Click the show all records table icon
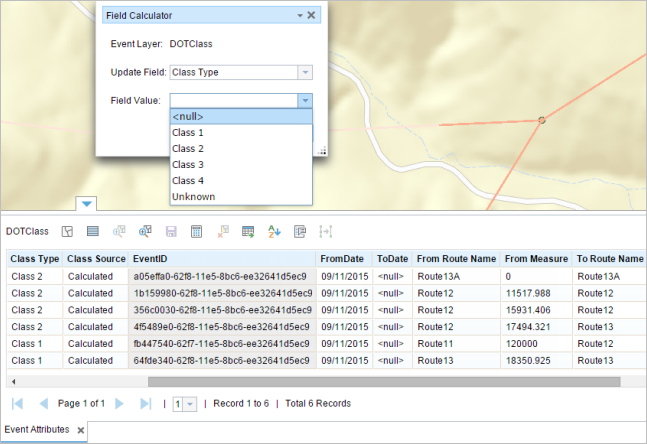This screenshot has width=647, height=444. (93, 231)
